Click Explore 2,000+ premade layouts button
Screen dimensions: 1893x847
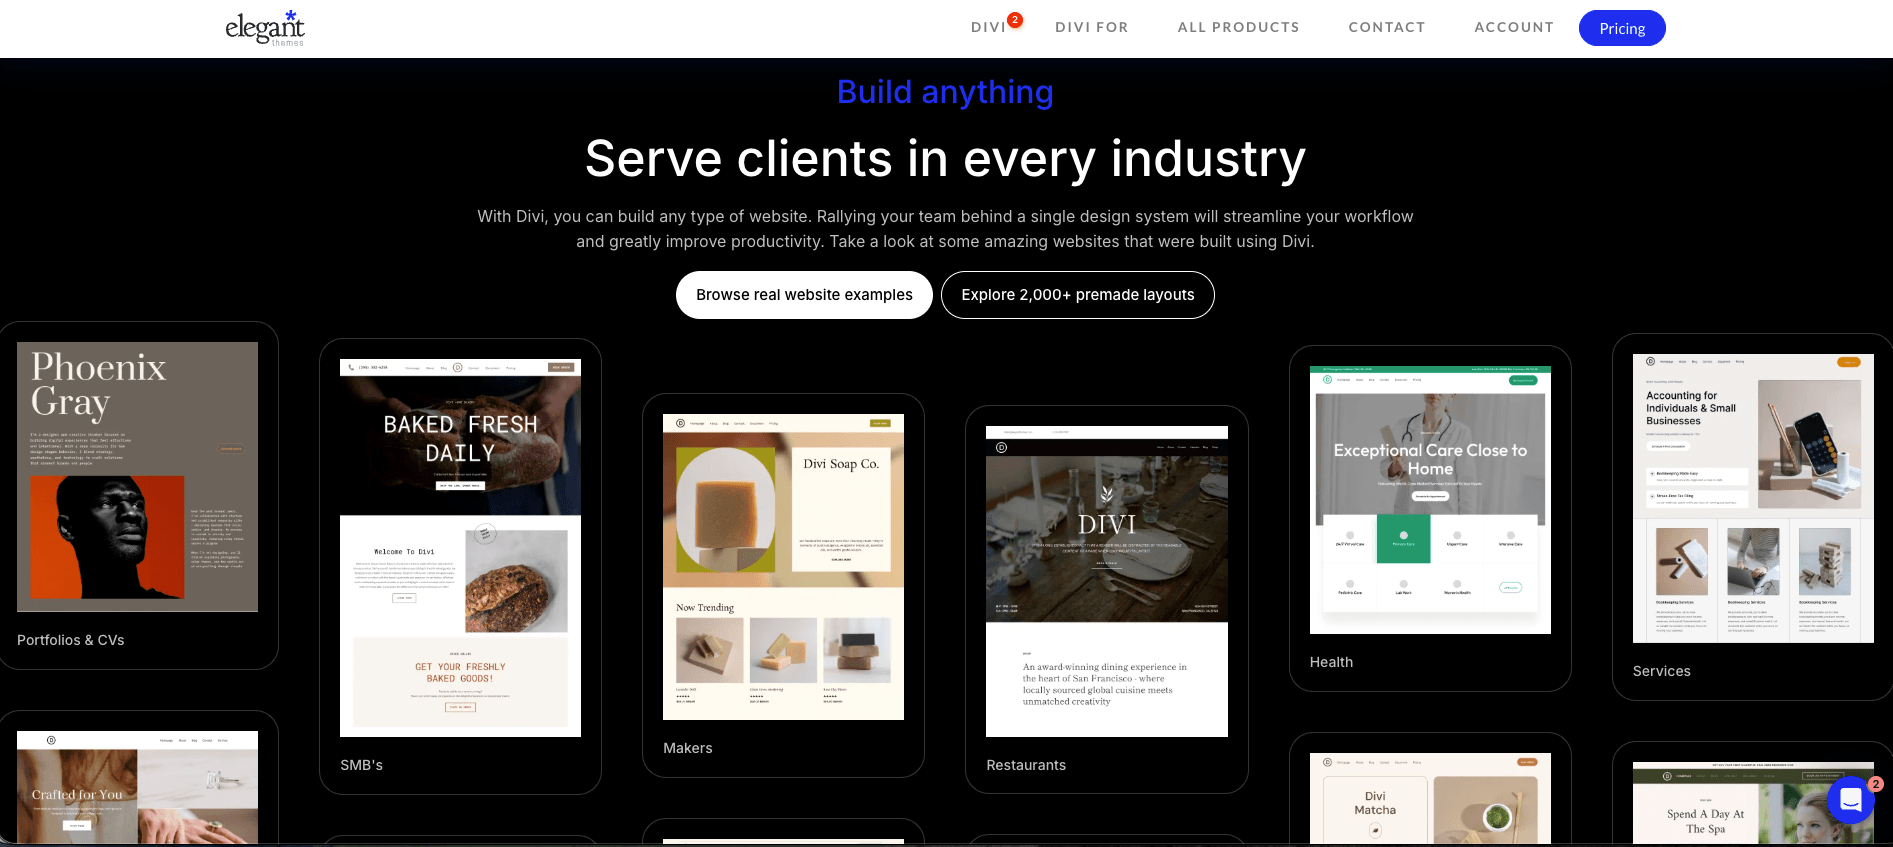pyautogui.click(x=1078, y=295)
